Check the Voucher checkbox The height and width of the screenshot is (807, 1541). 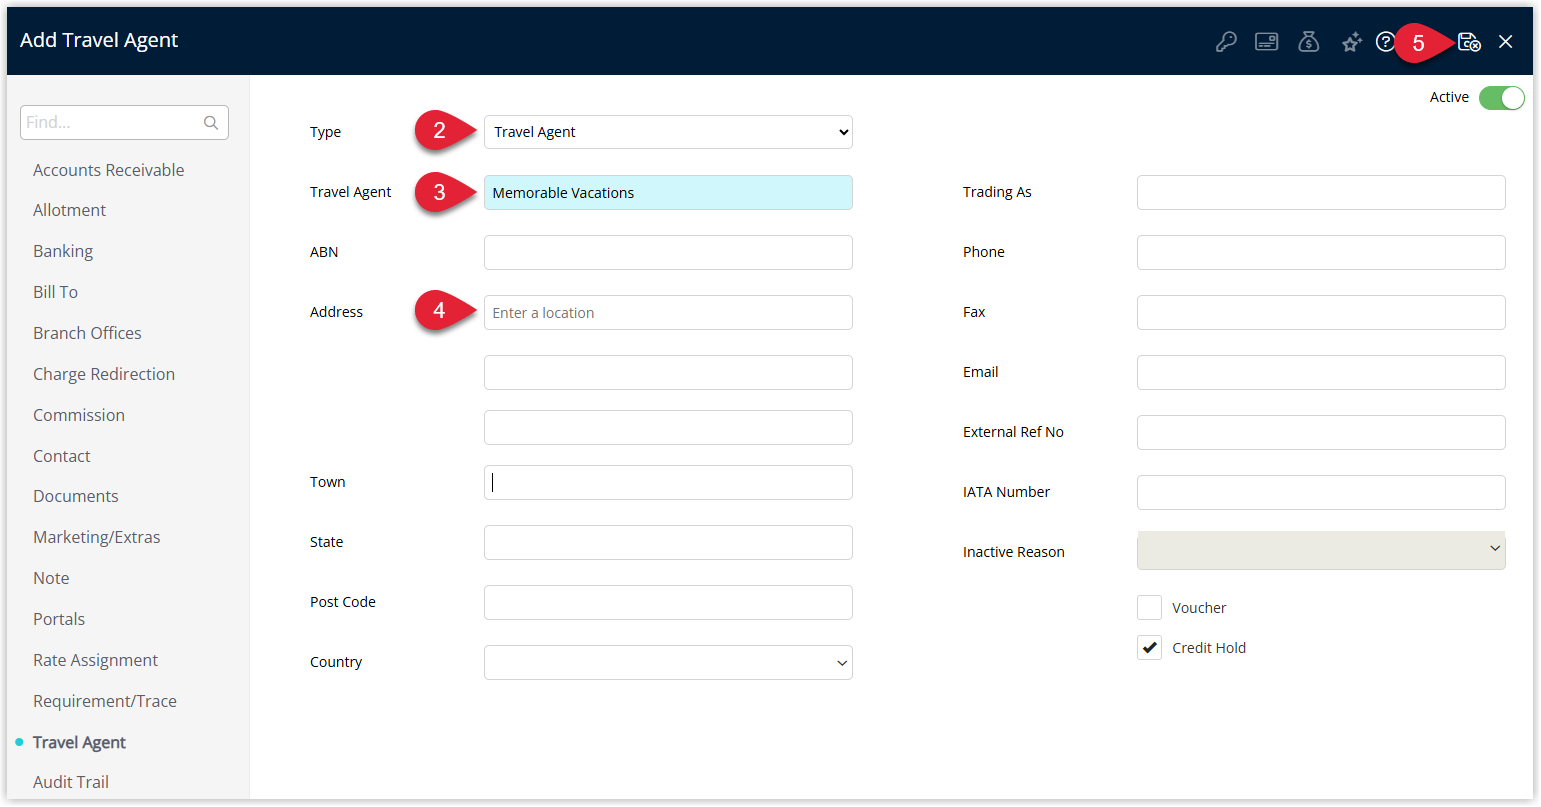(1150, 607)
